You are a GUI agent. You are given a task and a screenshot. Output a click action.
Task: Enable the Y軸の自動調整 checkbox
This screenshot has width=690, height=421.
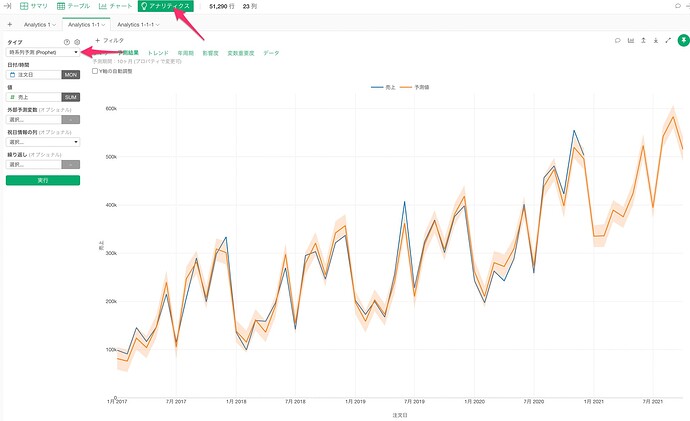pyautogui.click(x=95, y=71)
